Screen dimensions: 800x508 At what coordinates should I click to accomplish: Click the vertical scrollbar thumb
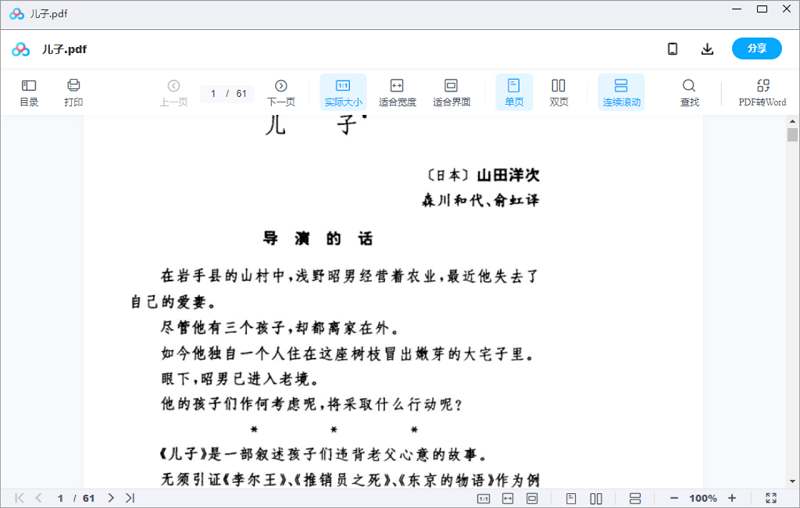click(x=792, y=135)
